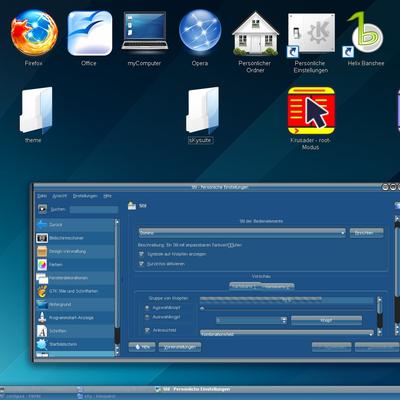
Task: Open the widget style combo box
Action: pos(242,233)
